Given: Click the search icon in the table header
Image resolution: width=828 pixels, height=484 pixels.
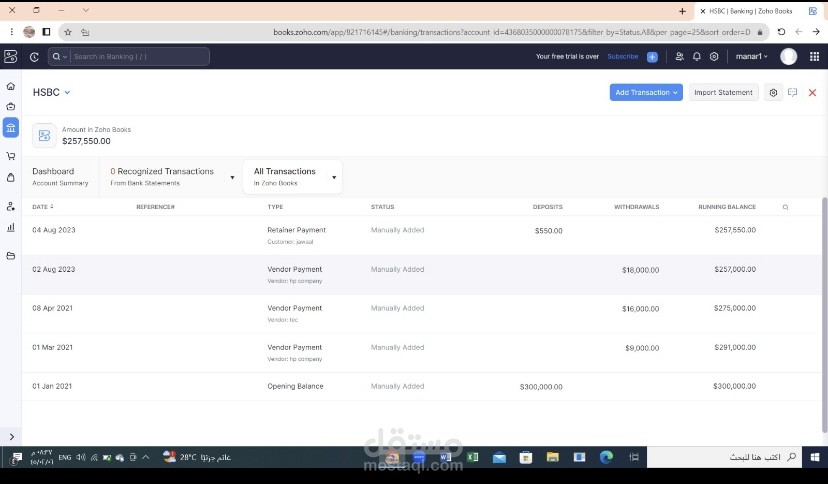Looking at the screenshot, I should click(x=785, y=207).
